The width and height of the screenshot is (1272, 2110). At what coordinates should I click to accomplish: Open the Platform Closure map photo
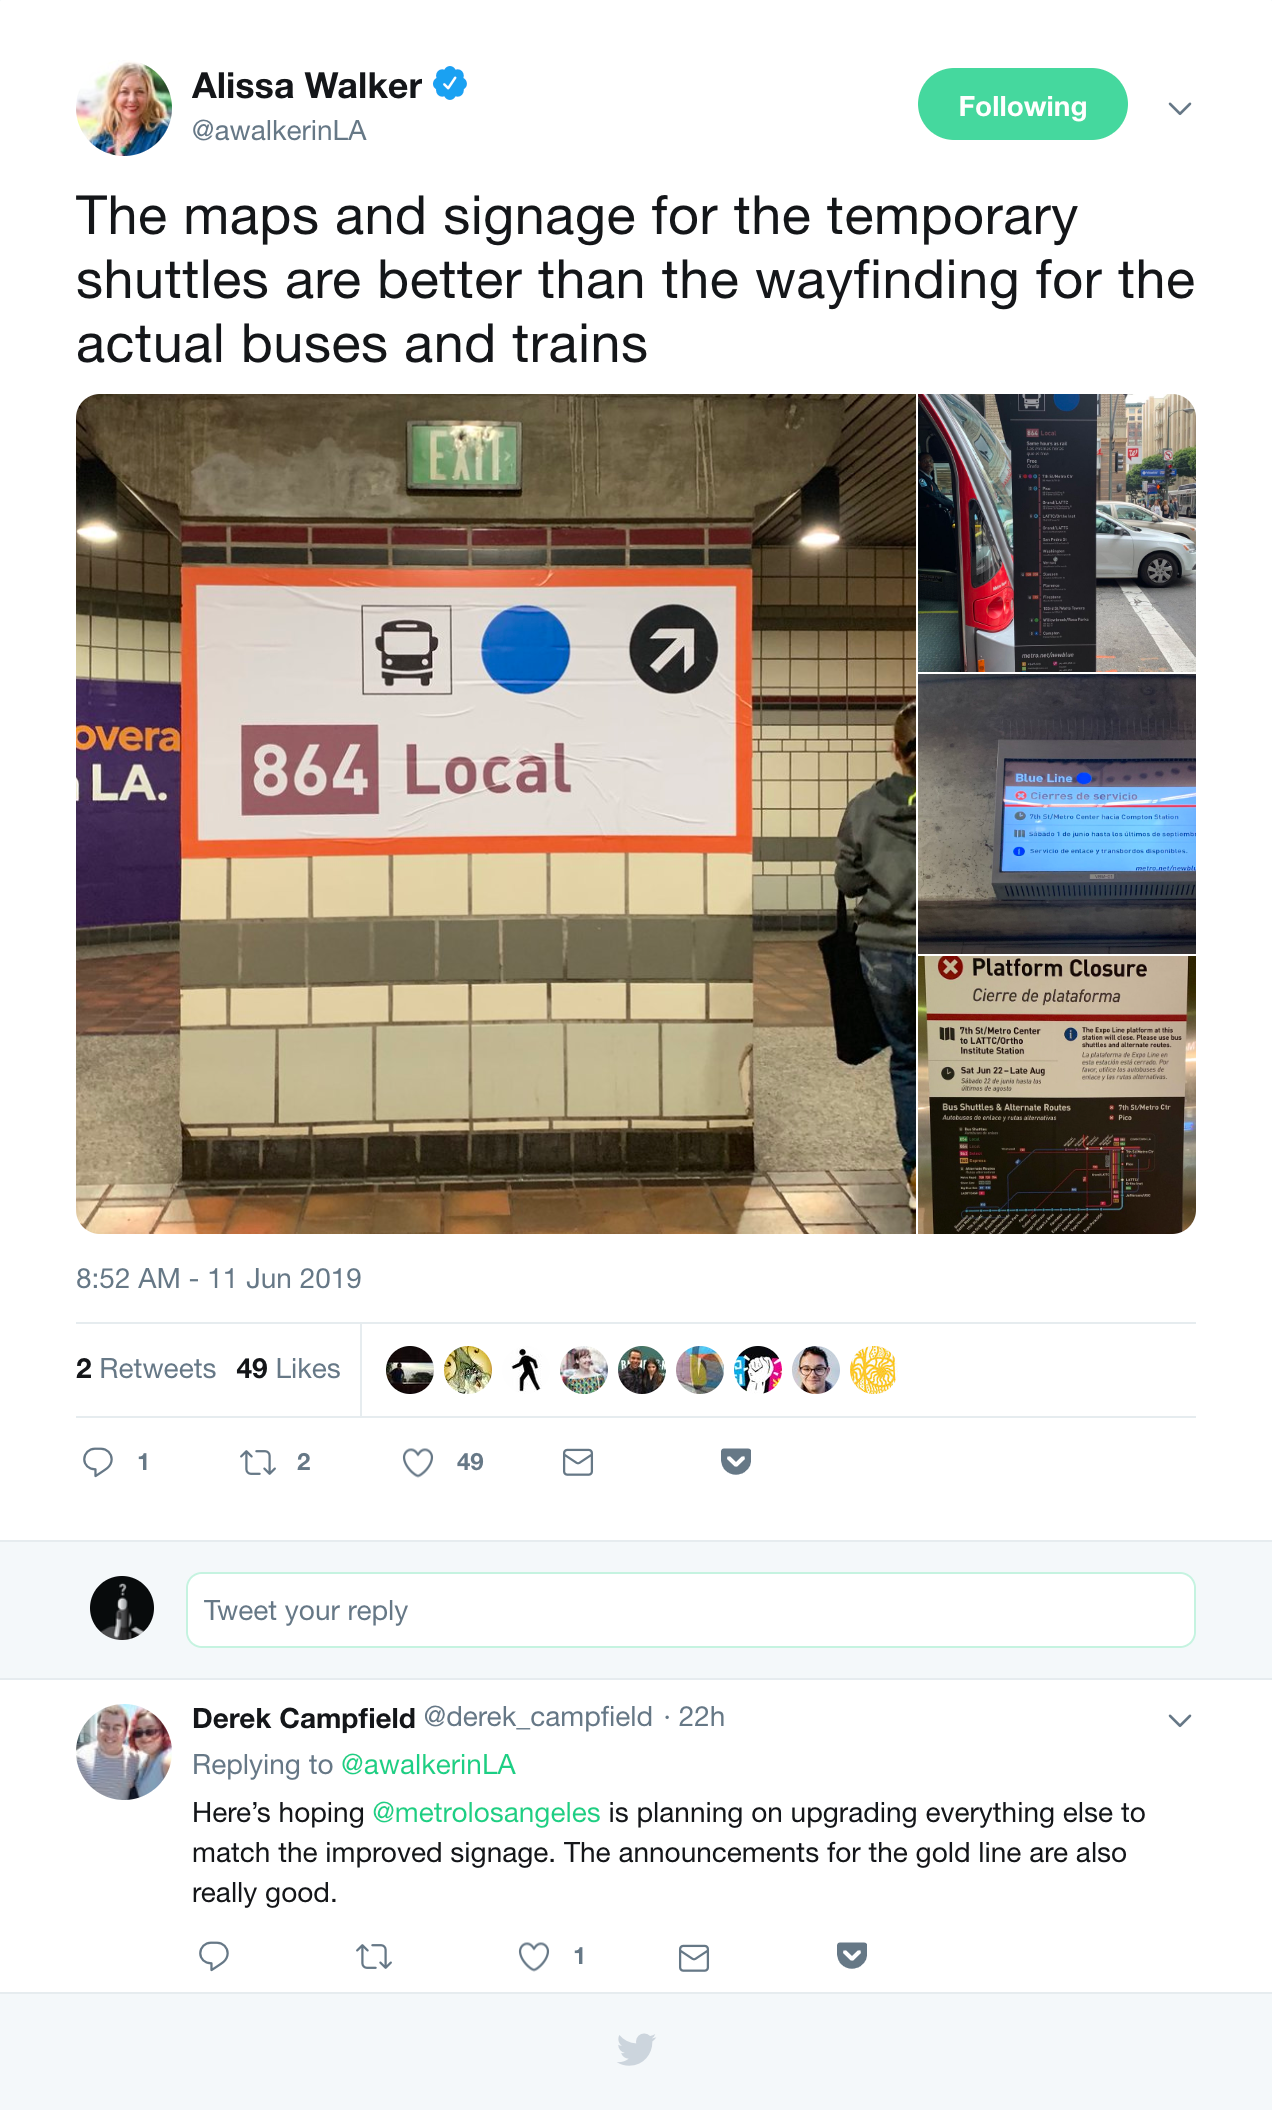point(1057,1095)
